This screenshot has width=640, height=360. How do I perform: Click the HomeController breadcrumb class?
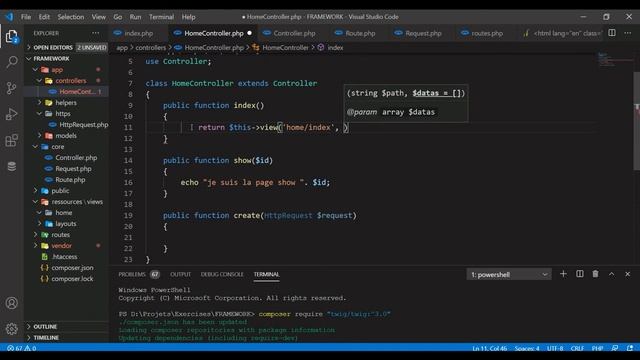tap(285, 48)
